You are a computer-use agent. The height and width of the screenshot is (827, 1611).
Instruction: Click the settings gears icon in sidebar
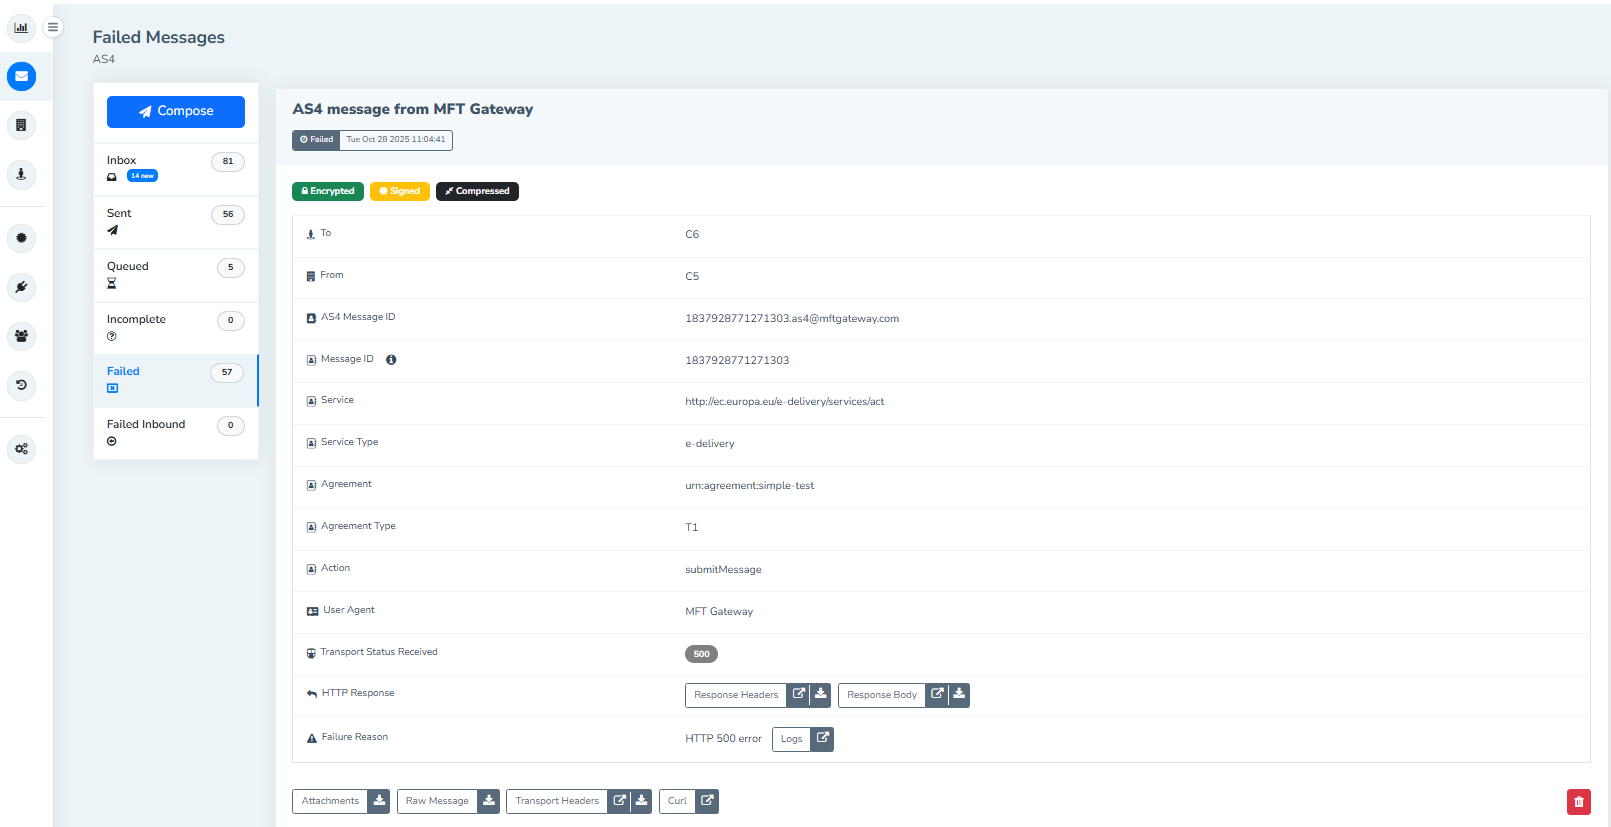(21, 449)
